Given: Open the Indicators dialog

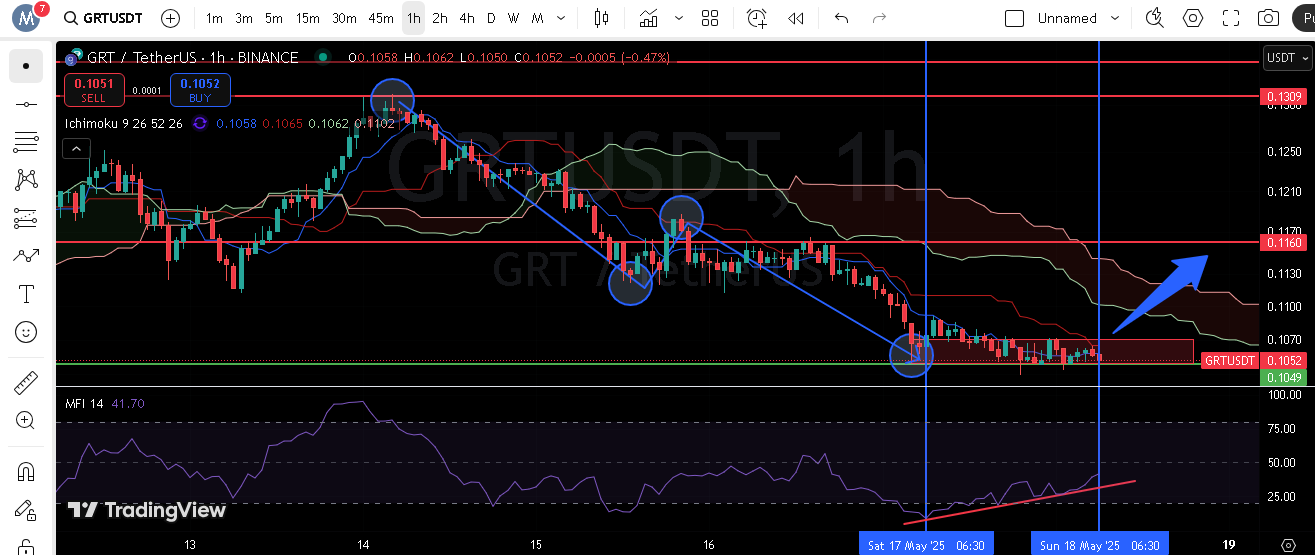Looking at the screenshot, I should point(649,18).
